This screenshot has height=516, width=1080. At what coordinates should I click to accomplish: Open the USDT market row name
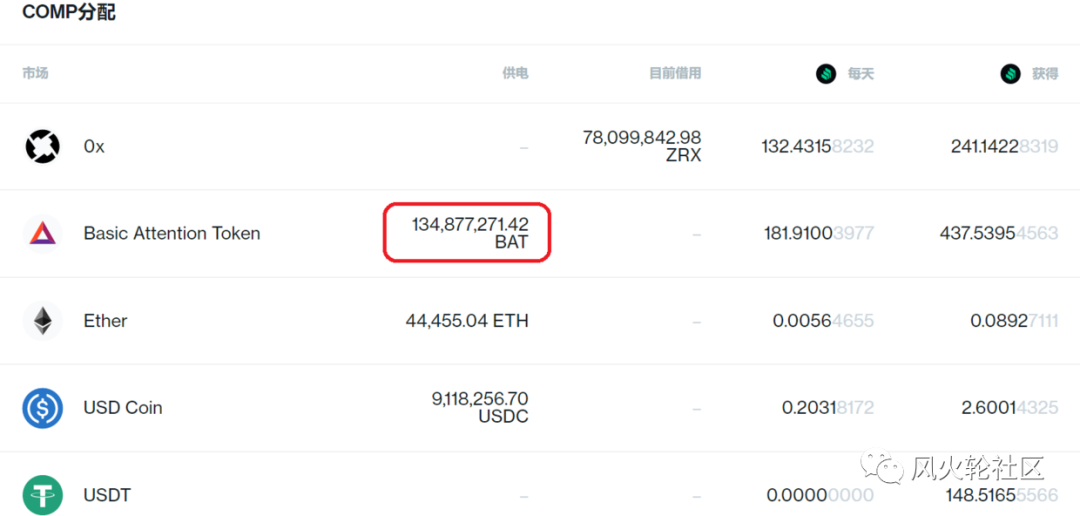tap(107, 495)
